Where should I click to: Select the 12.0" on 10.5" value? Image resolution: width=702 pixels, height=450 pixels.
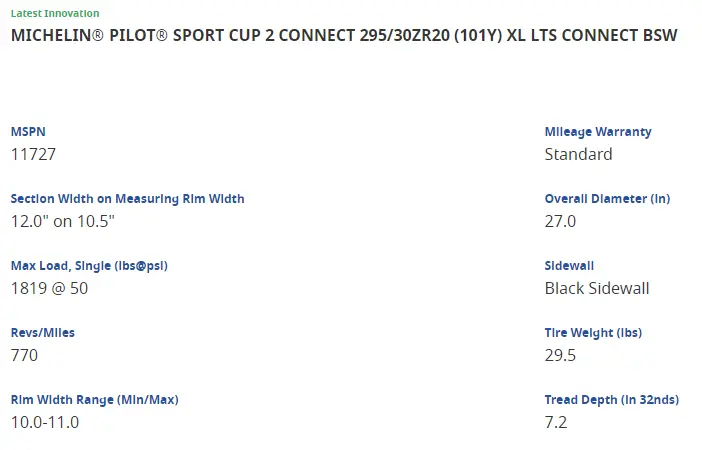coord(63,221)
